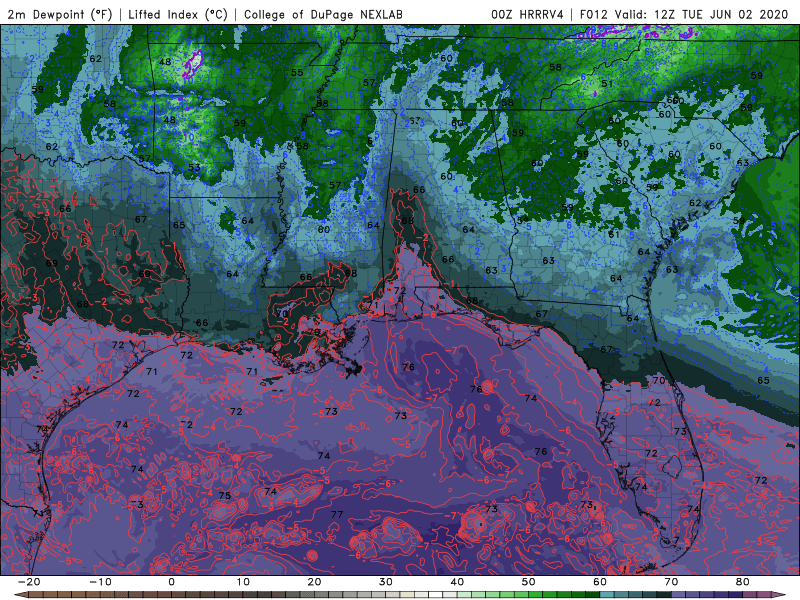Click the '10' color scale label
The height and width of the screenshot is (600, 800).
pos(243,582)
